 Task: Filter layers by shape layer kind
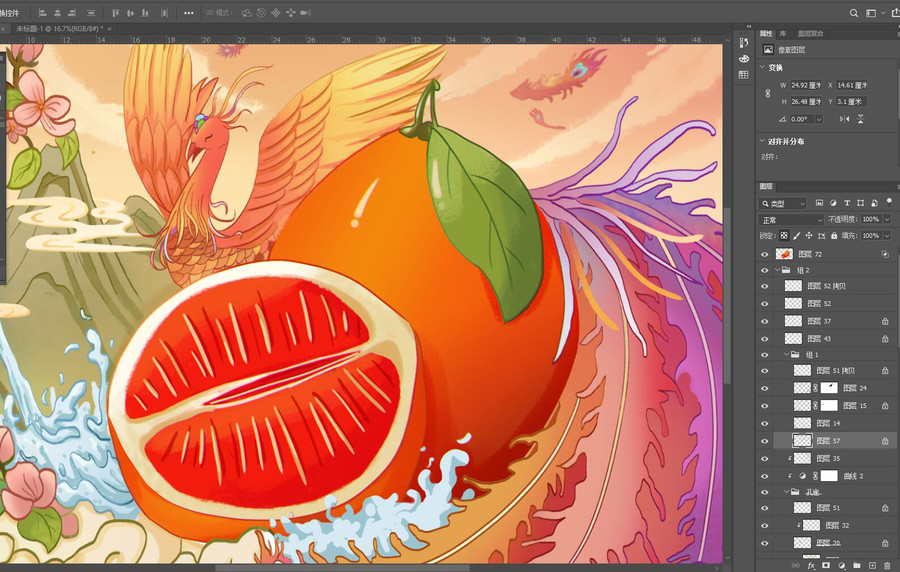(x=860, y=203)
